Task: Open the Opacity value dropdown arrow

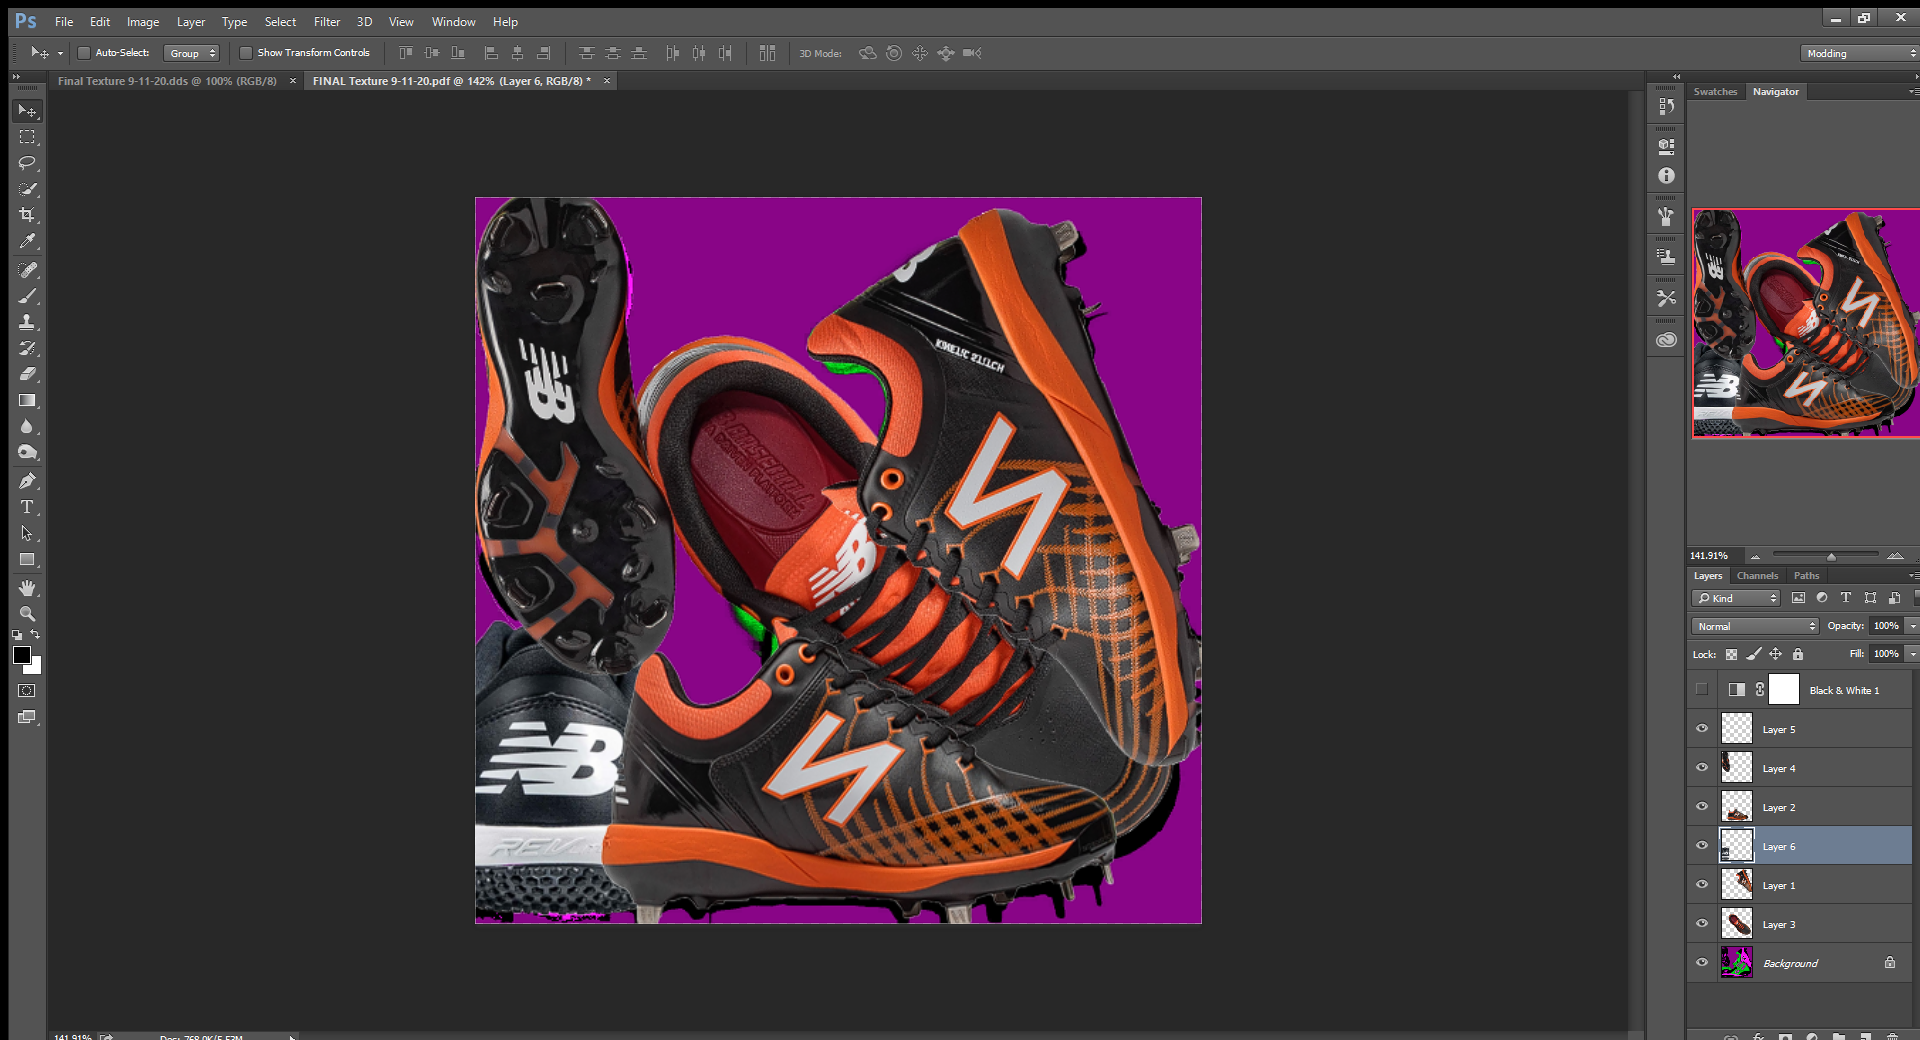Action: [1912, 626]
